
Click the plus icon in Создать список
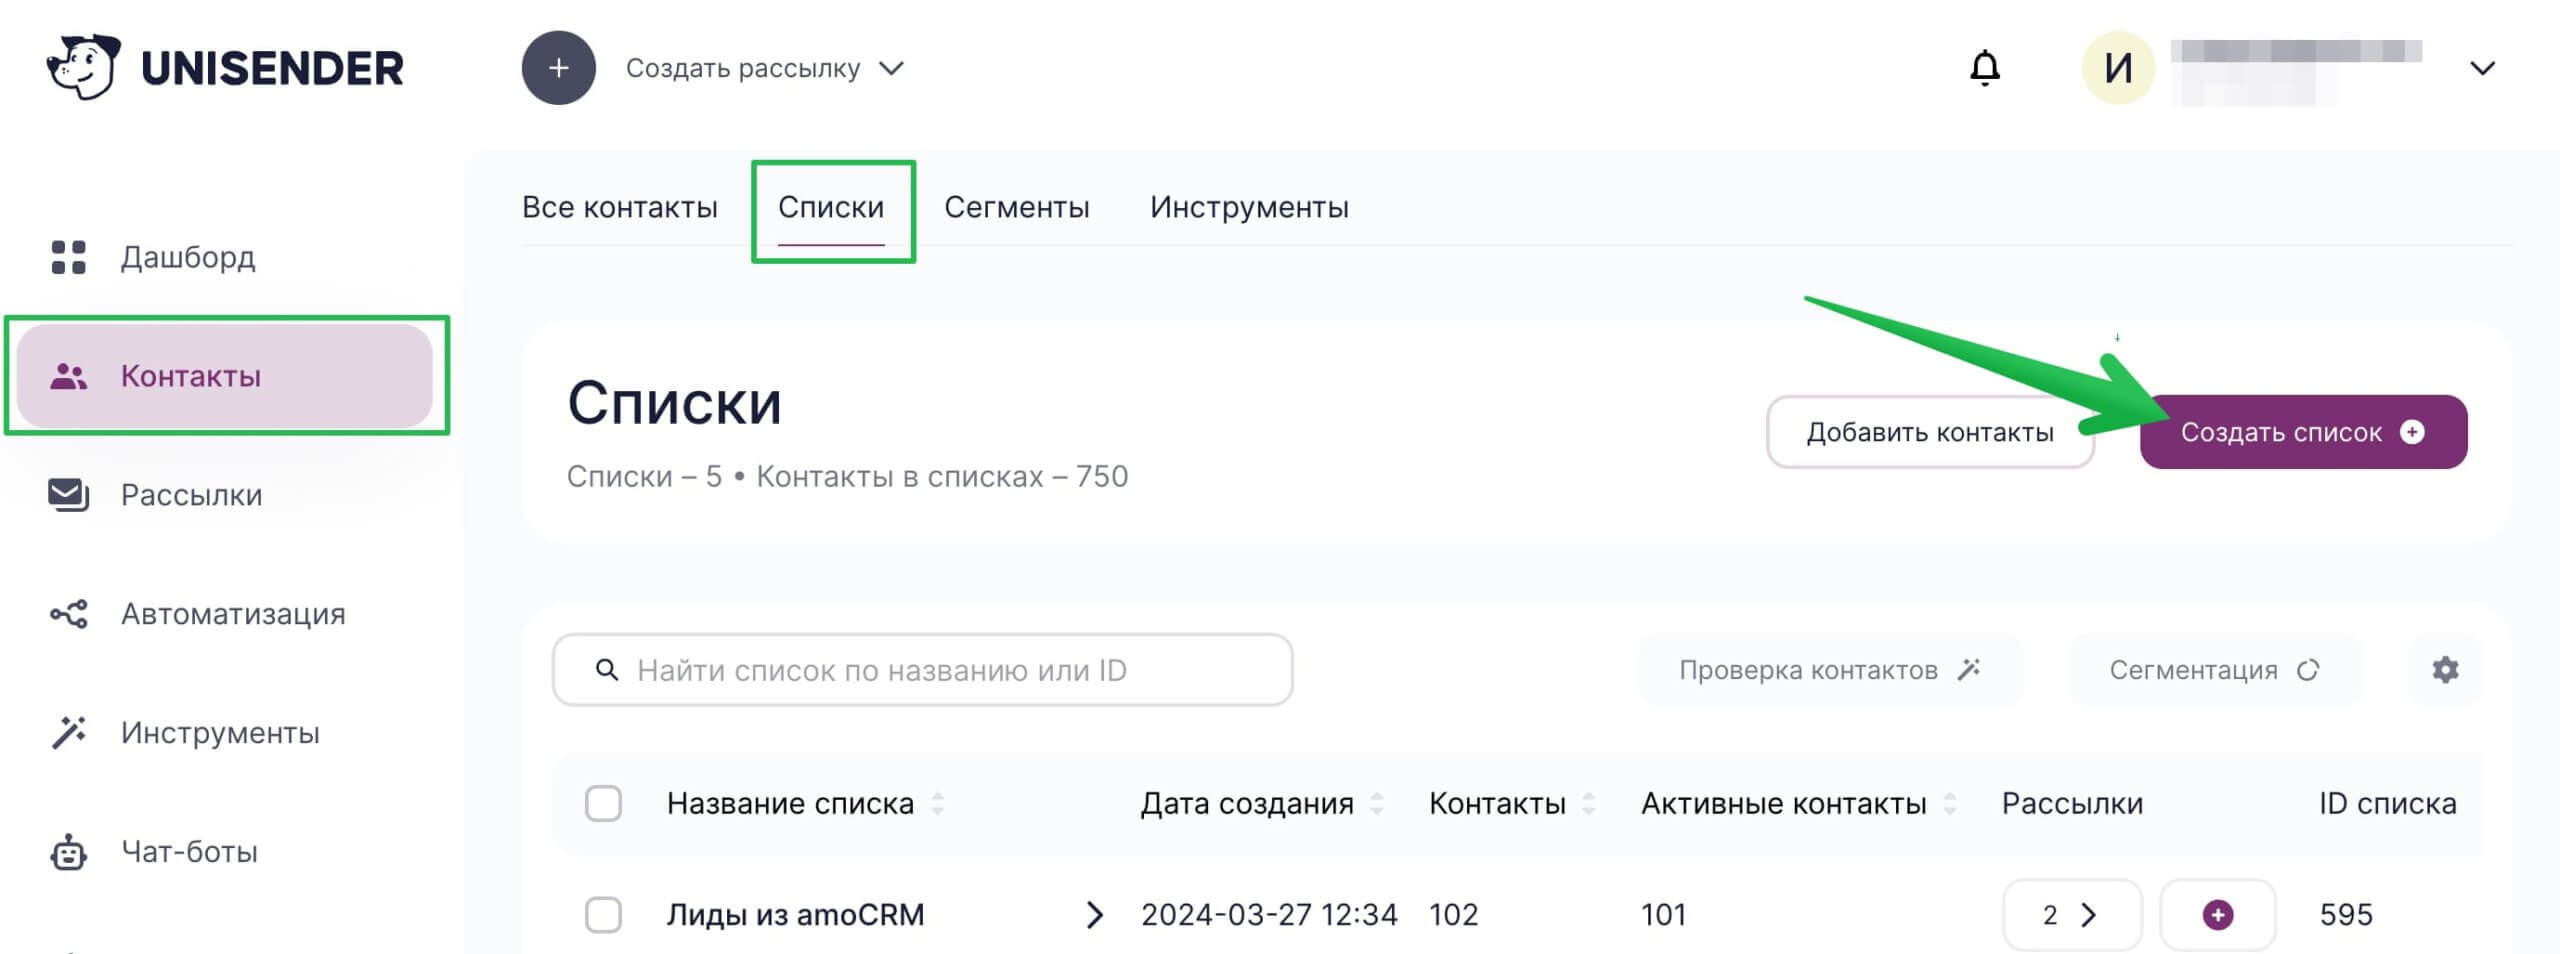(2412, 432)
